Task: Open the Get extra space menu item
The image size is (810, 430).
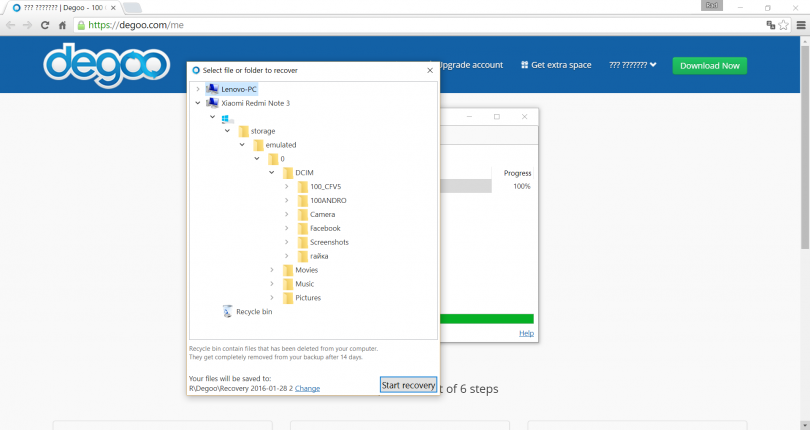Action: (x=555, y=65)
